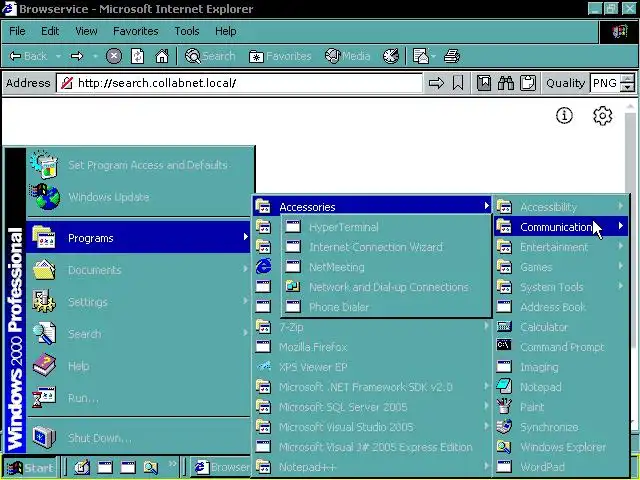Click the History icon in toolbar

(391, 56)
